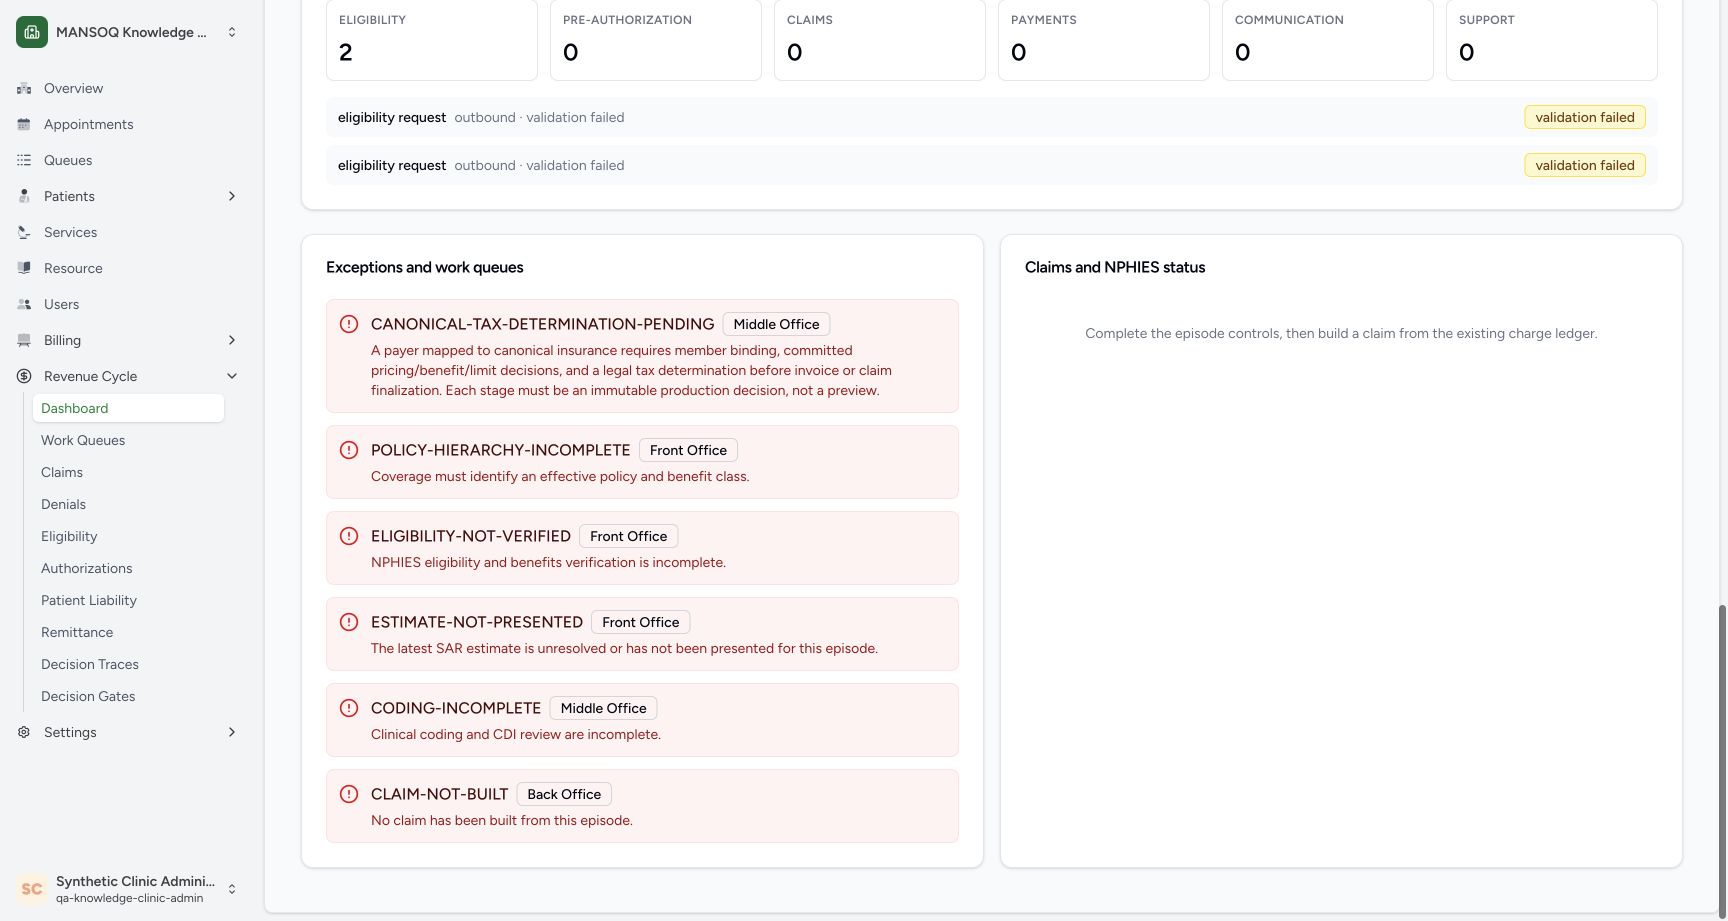Click the Middle Office badge on CODING-INCOMPLETE

[x=603, y=708]
